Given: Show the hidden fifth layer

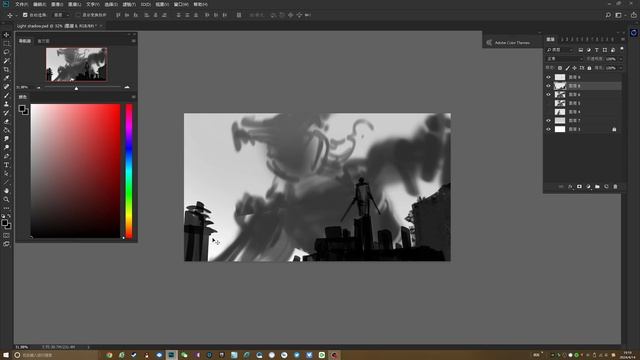Looking at the screenshot, I should point(548,112).
